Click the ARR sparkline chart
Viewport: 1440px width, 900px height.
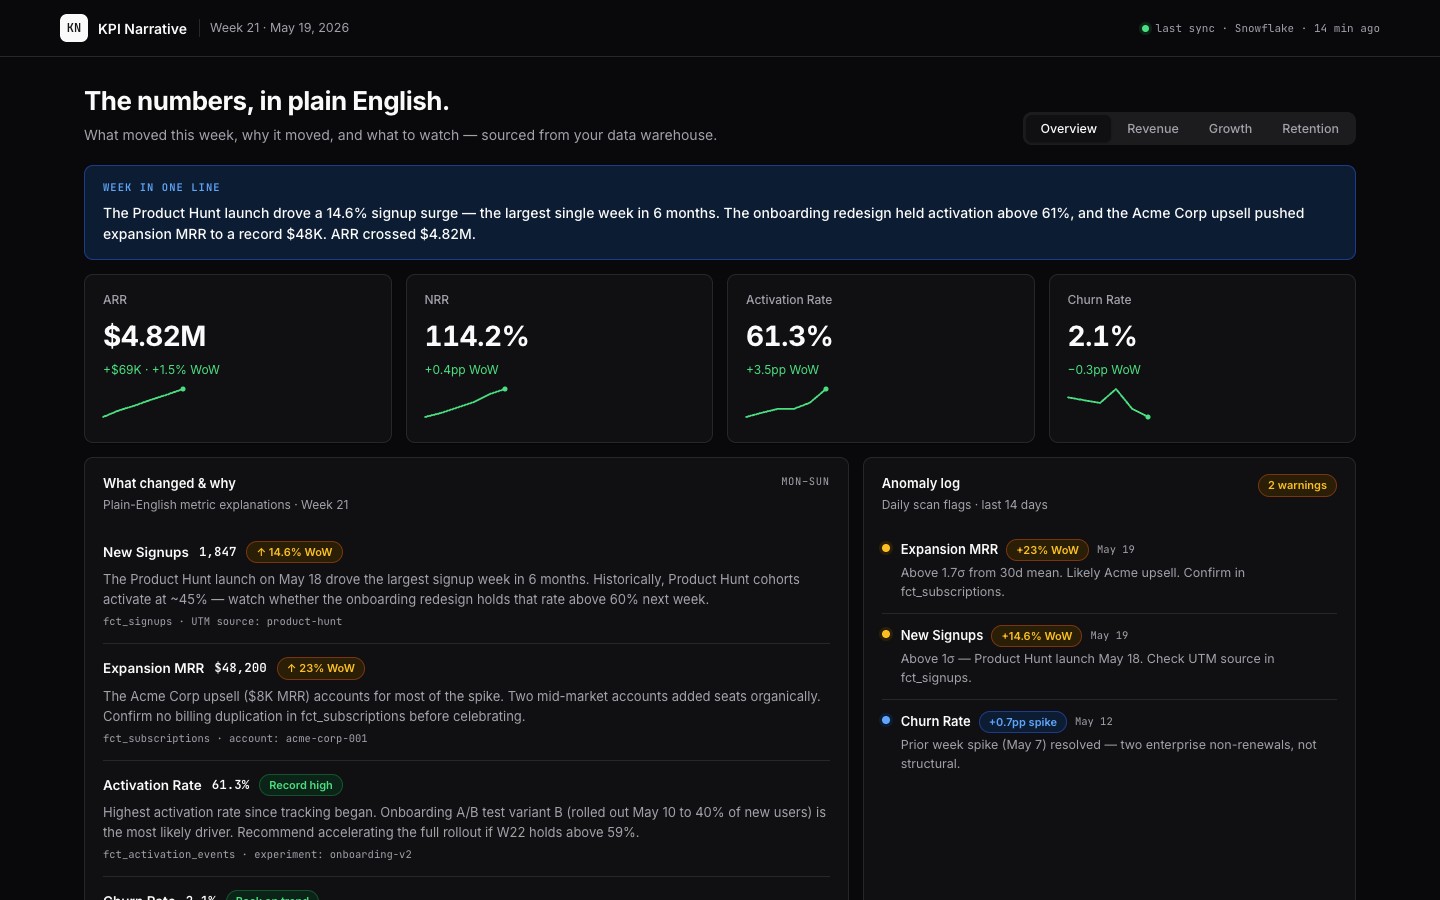[144, 402]
